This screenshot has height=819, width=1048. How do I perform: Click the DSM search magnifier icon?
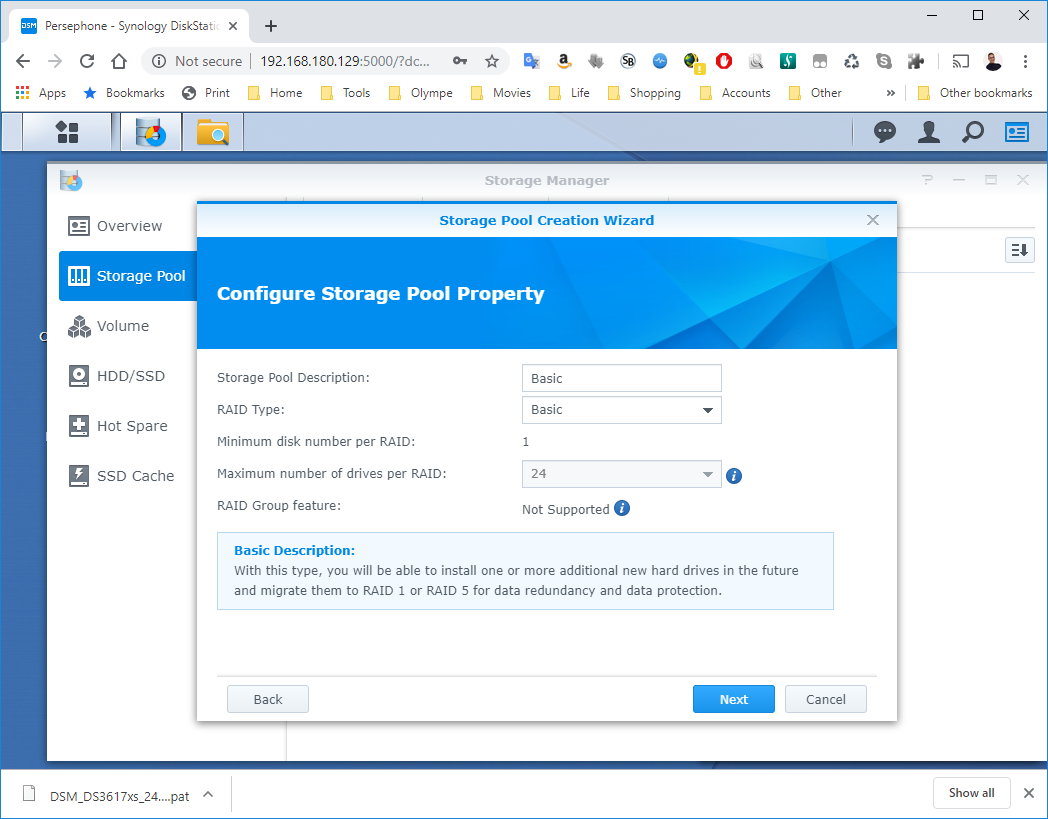pos(972,132)
